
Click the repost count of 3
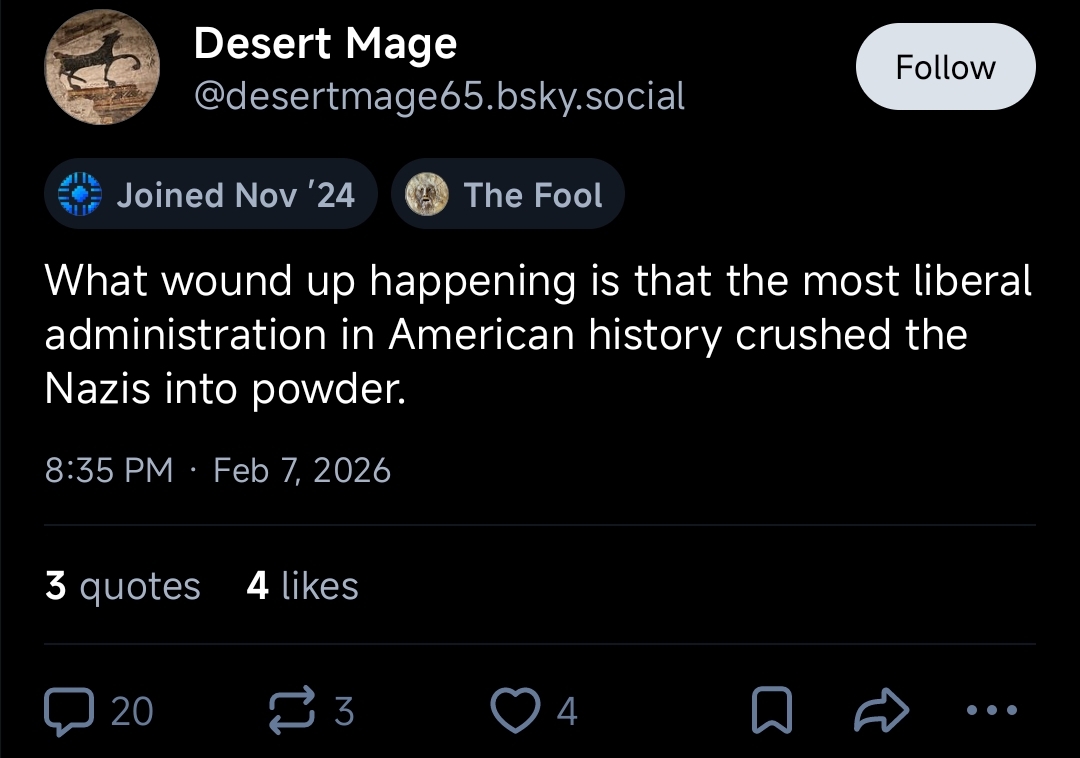[344, 711]
